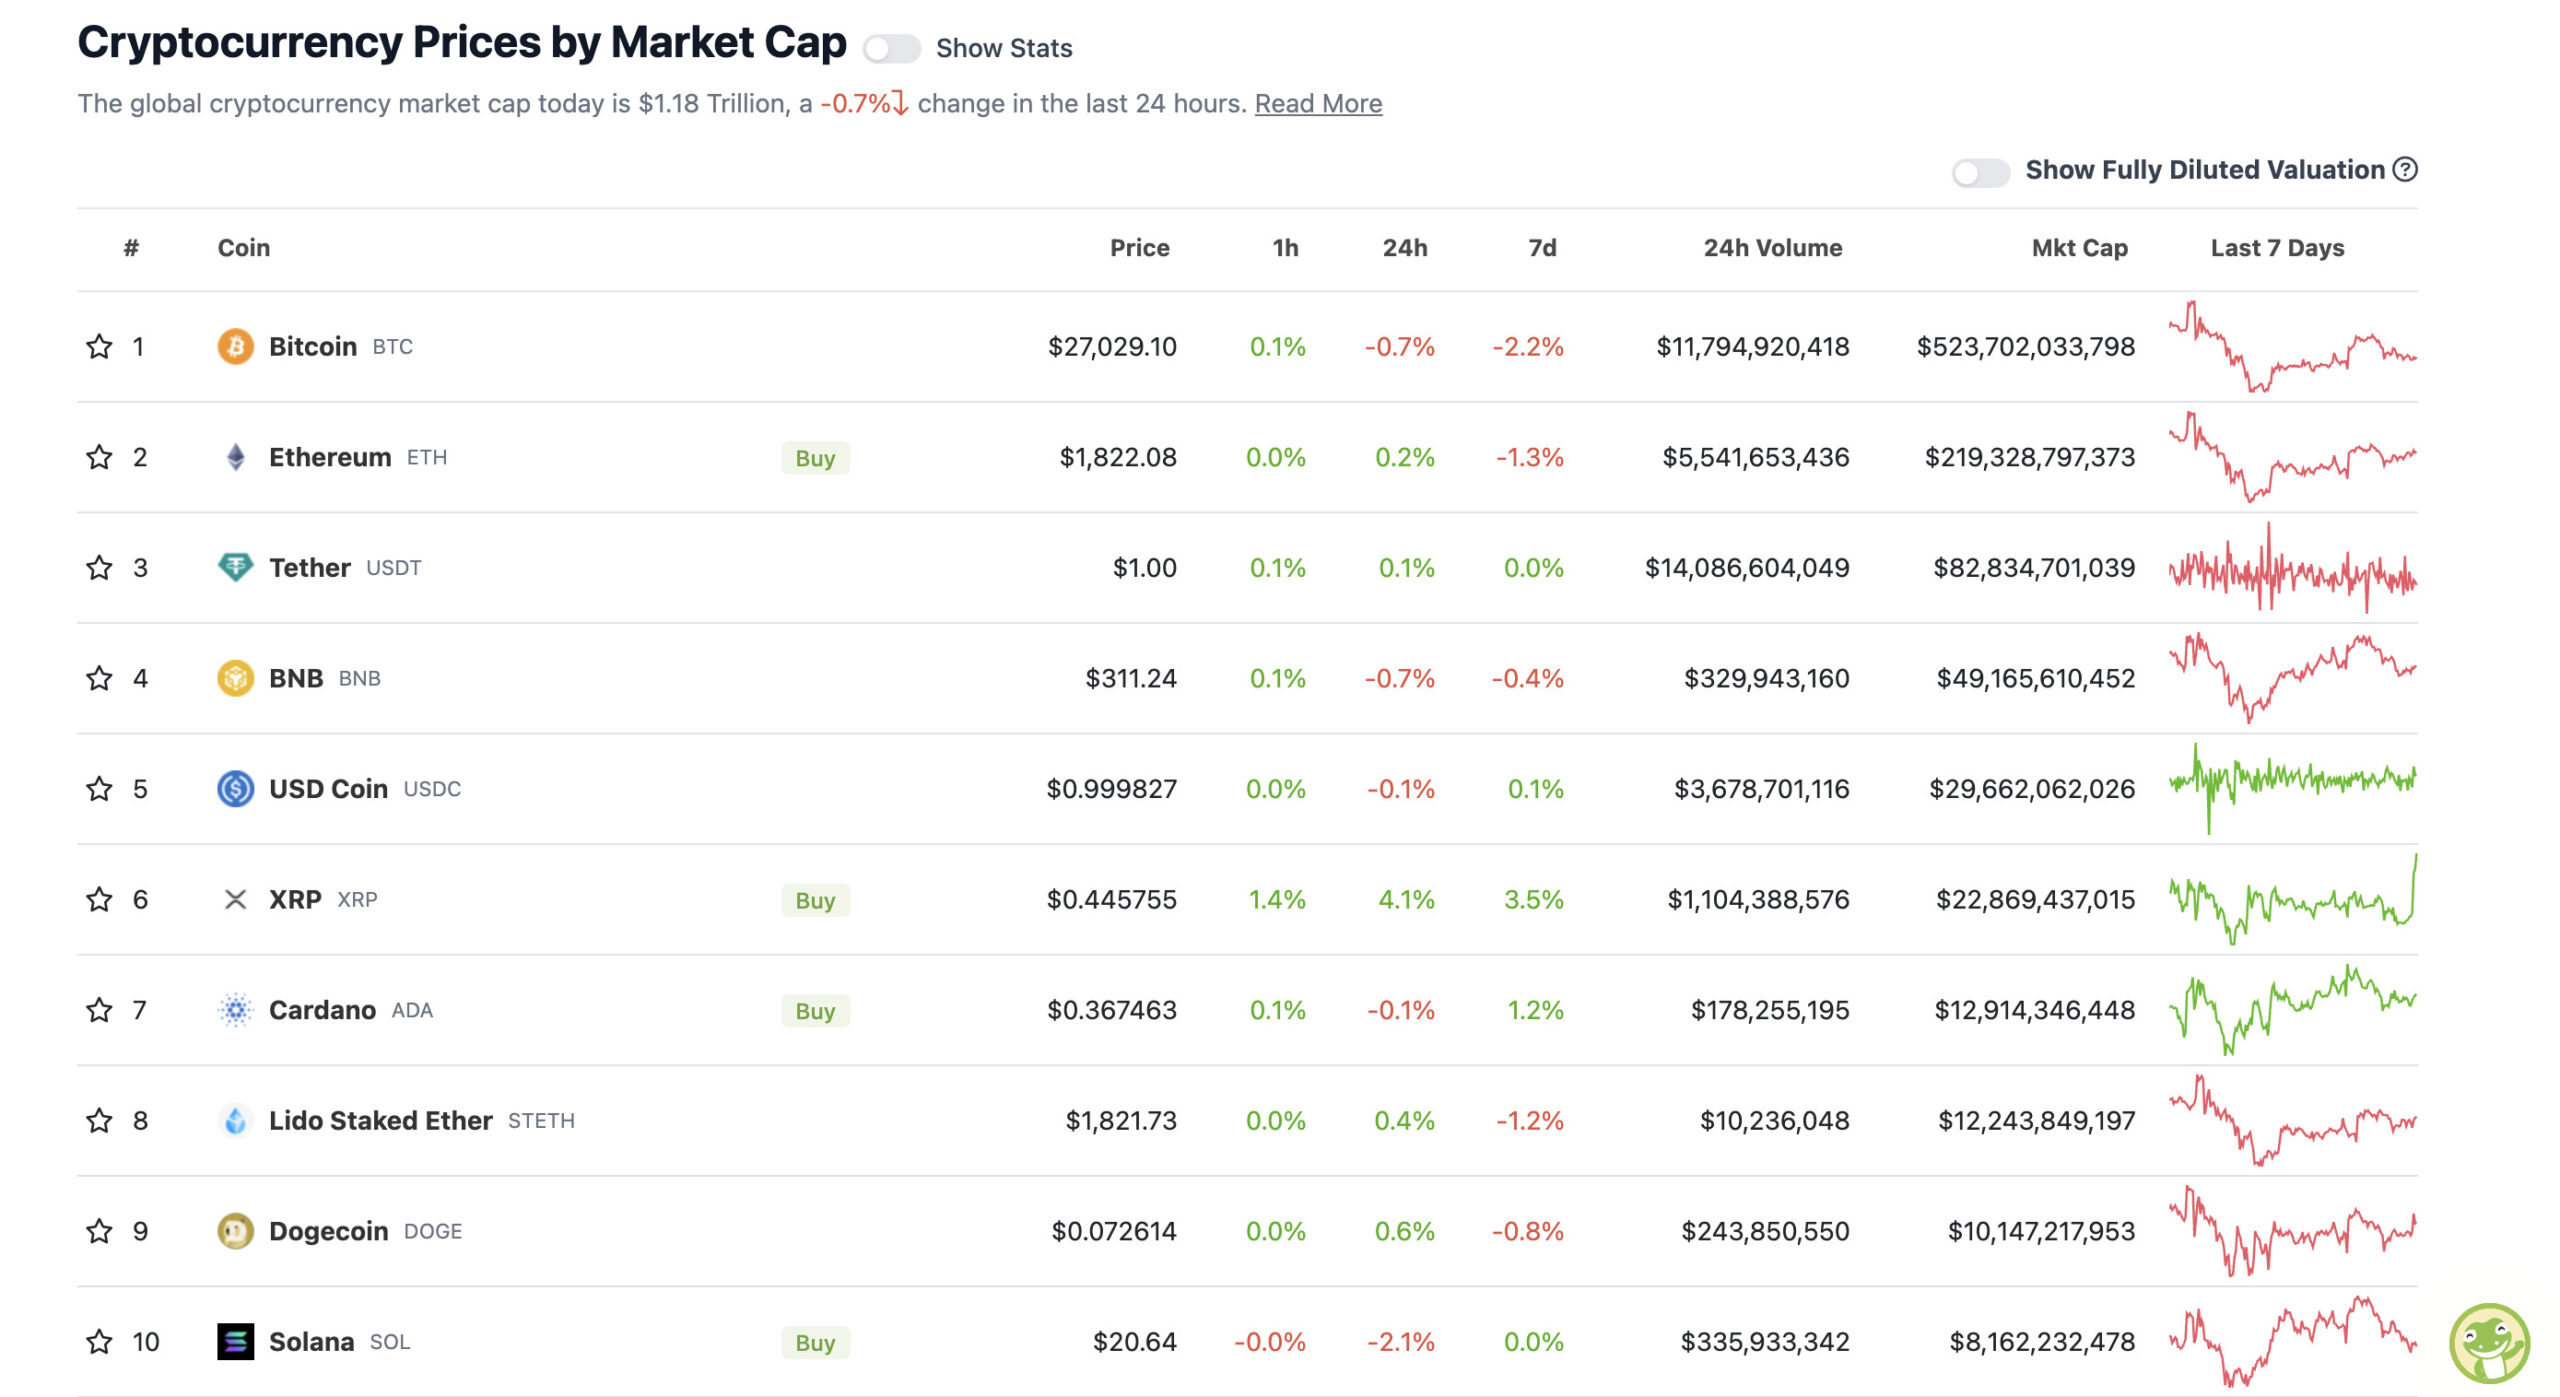Star Lido Staked Ether row
Screen dimensions: 2560x1397
[99, 1120]
